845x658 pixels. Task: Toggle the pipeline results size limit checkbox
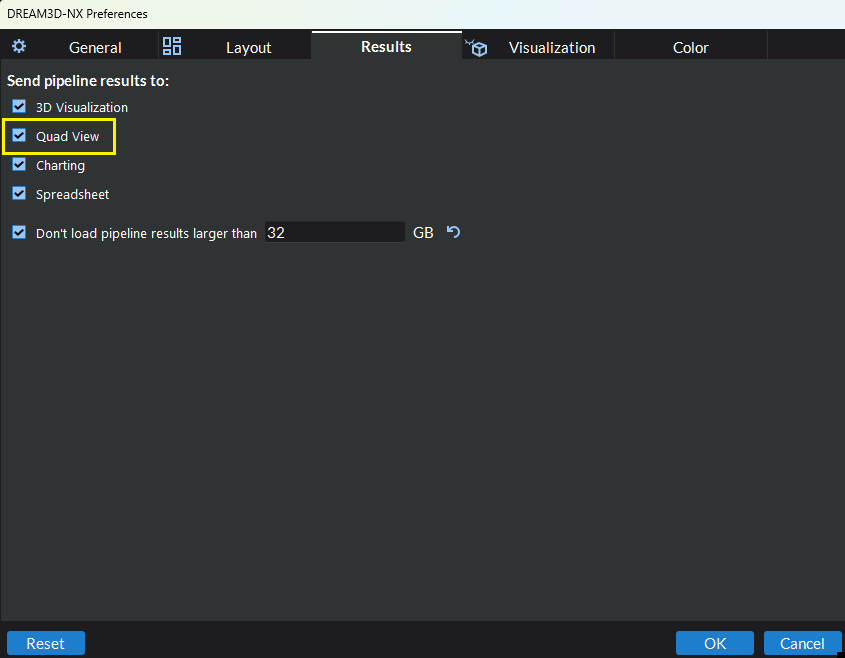(19, 232)
